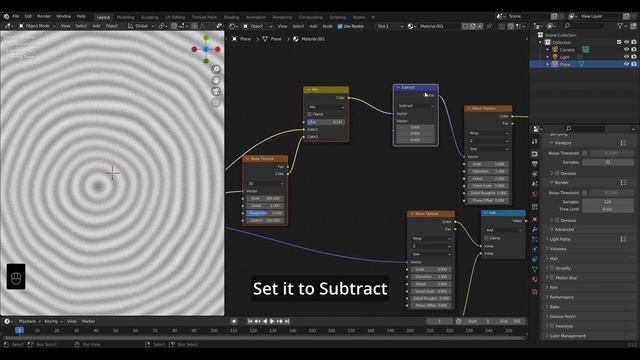The image size is (640, 360).
Task: Hide the Light with its eye icon
Action: 626,57
